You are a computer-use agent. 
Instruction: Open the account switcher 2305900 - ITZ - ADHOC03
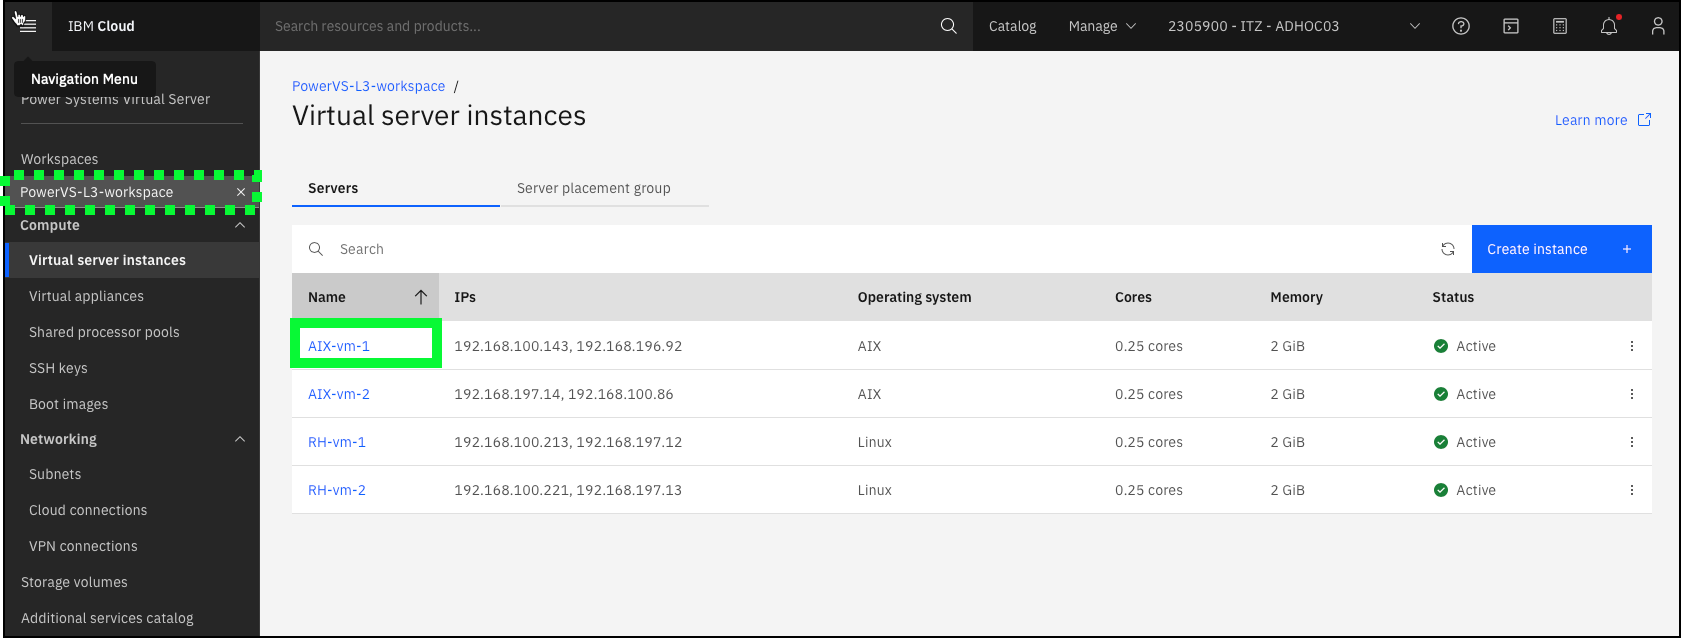[x=1294, y=26]
